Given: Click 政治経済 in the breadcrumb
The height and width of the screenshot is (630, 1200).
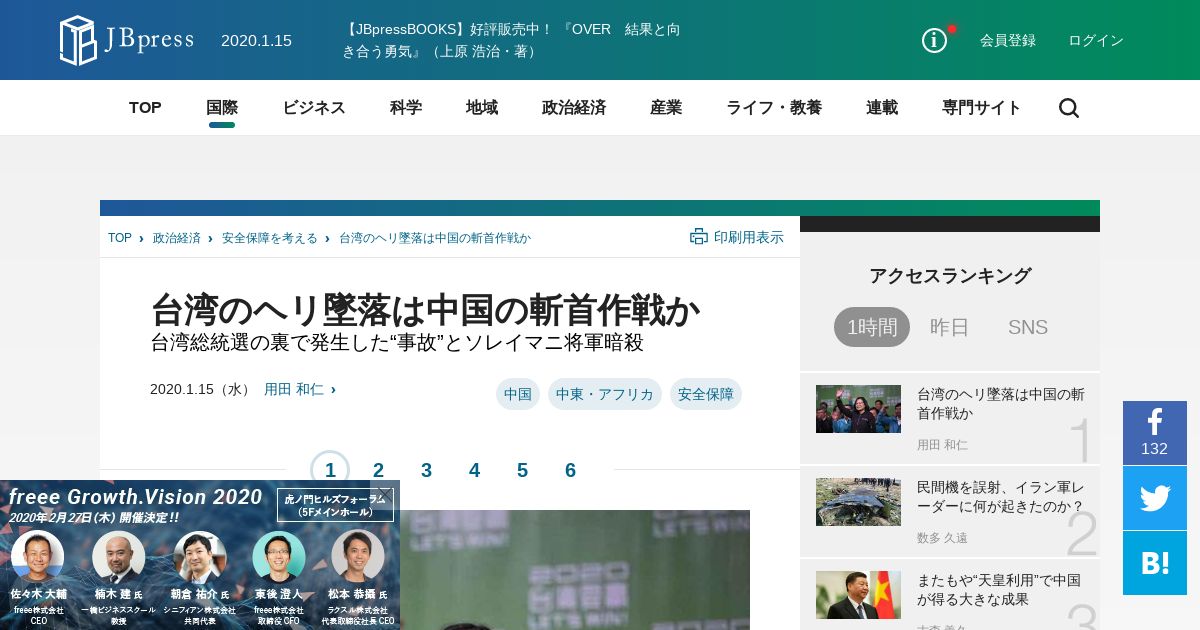Looking at the screenshot, I should (177, 238).
